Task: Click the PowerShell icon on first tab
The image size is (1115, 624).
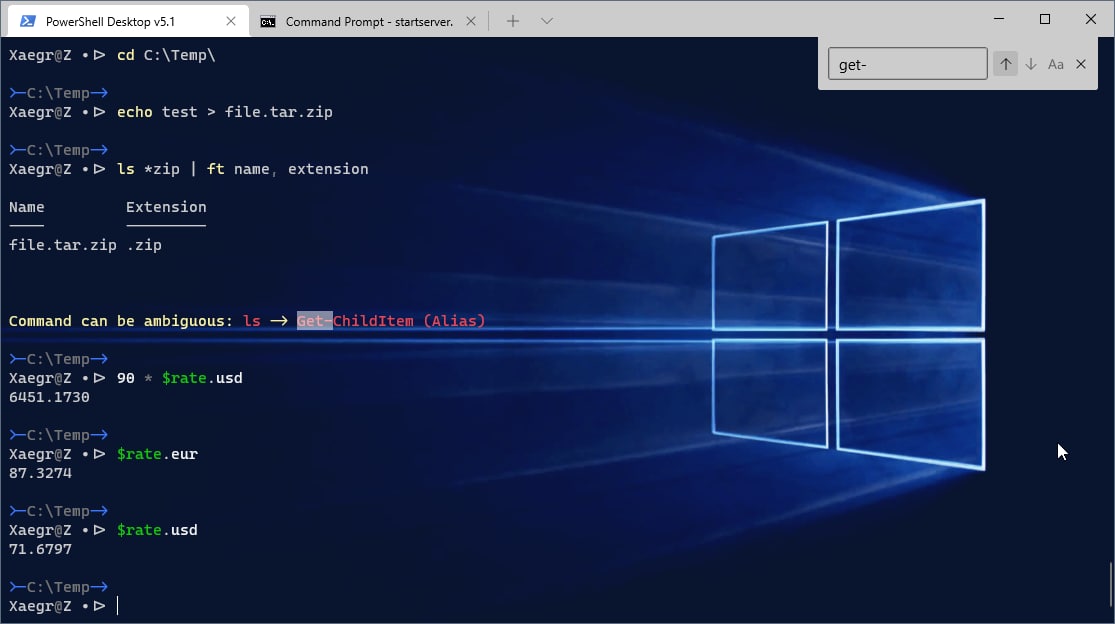Action: click(x=28, y=21)
